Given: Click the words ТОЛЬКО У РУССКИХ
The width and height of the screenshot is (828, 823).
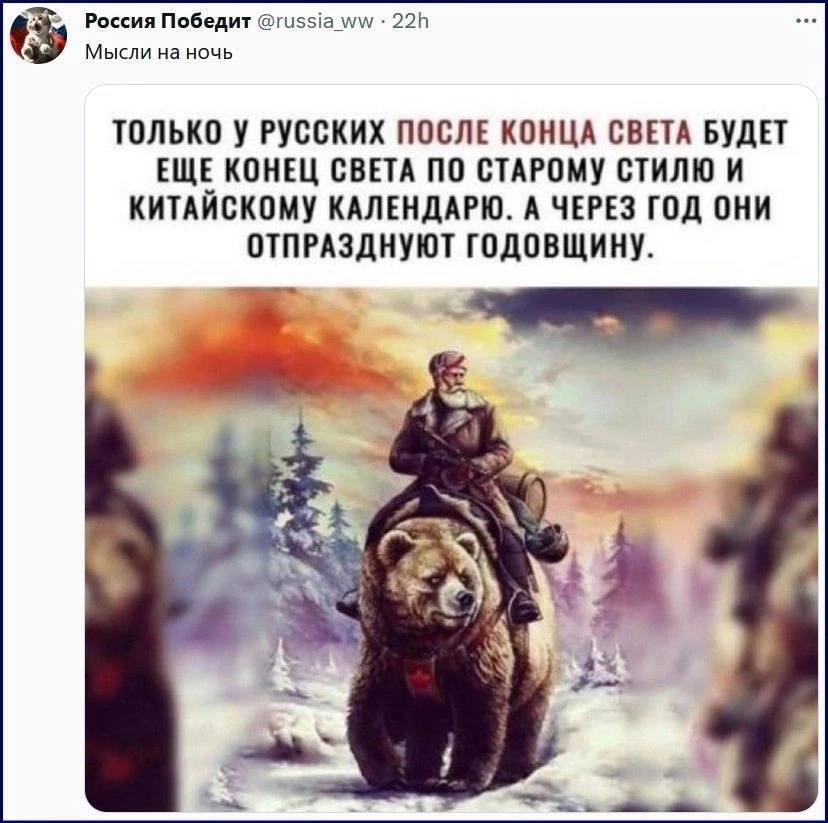Looking at the screenshot, I should click(x=249, y=132).
